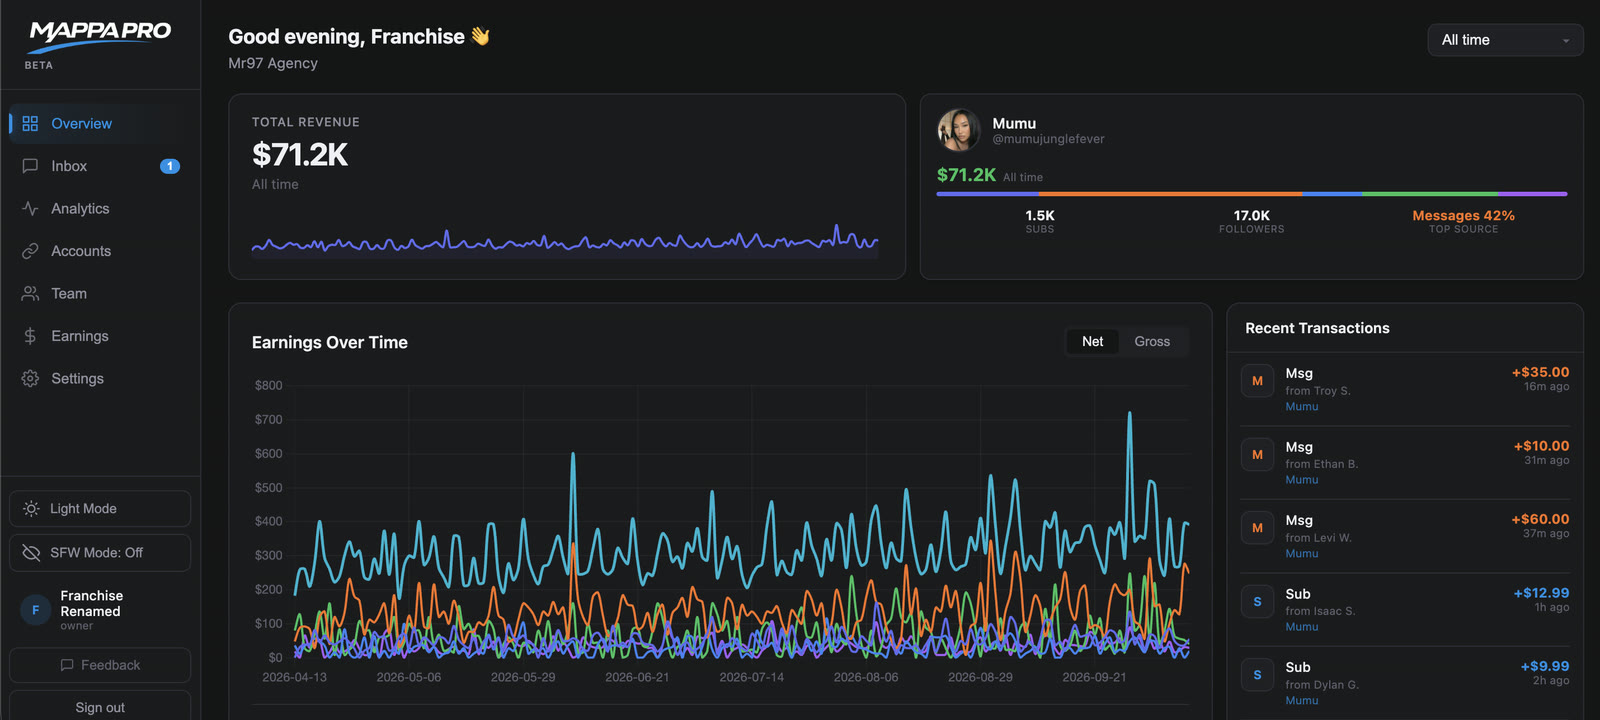Select the Gross earnings view
The image size is (1600, 720).
coord(1152,341)
